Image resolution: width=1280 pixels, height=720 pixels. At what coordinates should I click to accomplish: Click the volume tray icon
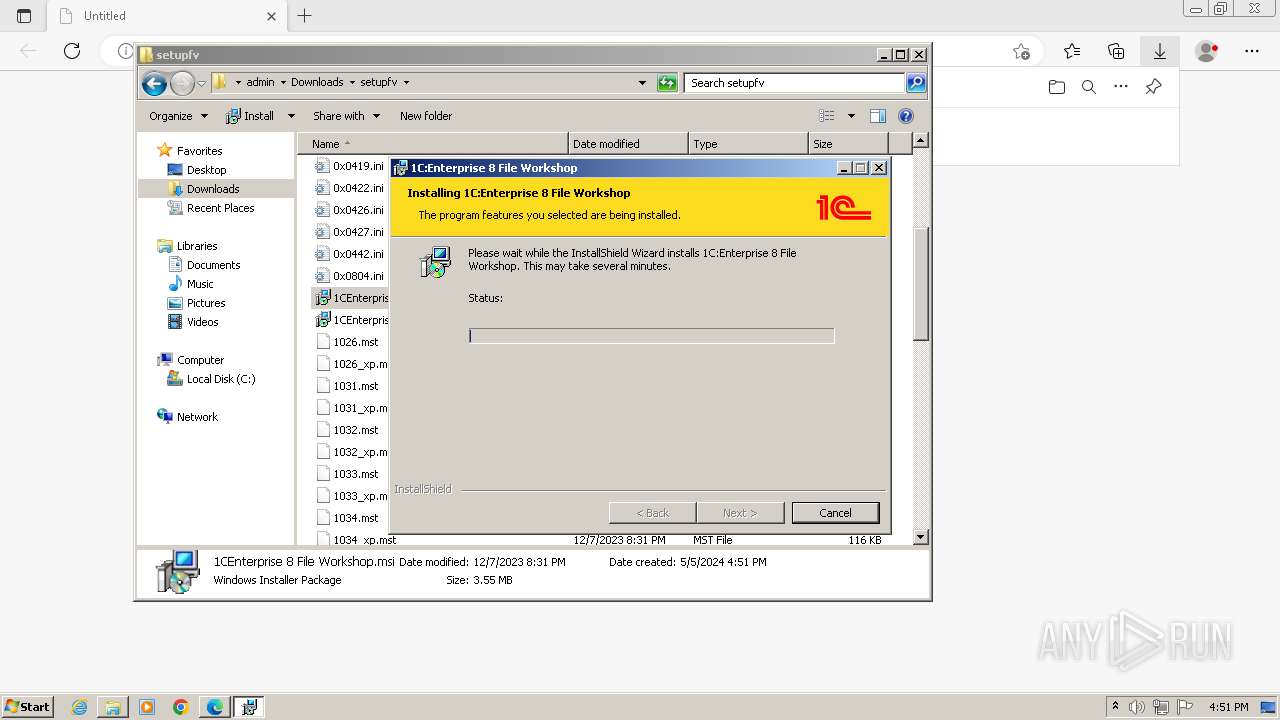1137,707
